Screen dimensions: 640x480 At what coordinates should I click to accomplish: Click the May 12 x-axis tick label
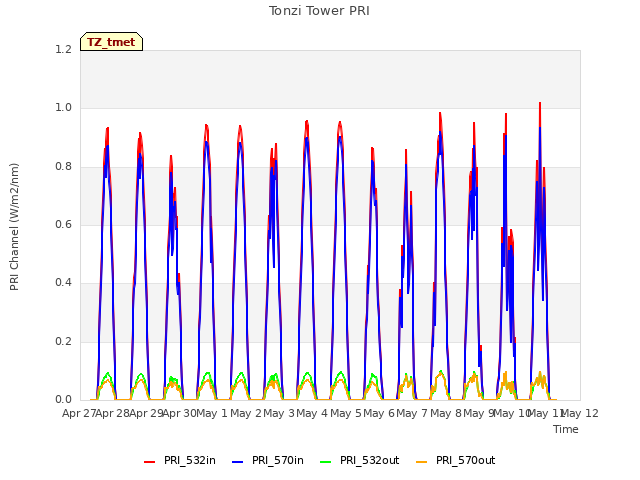580,413
